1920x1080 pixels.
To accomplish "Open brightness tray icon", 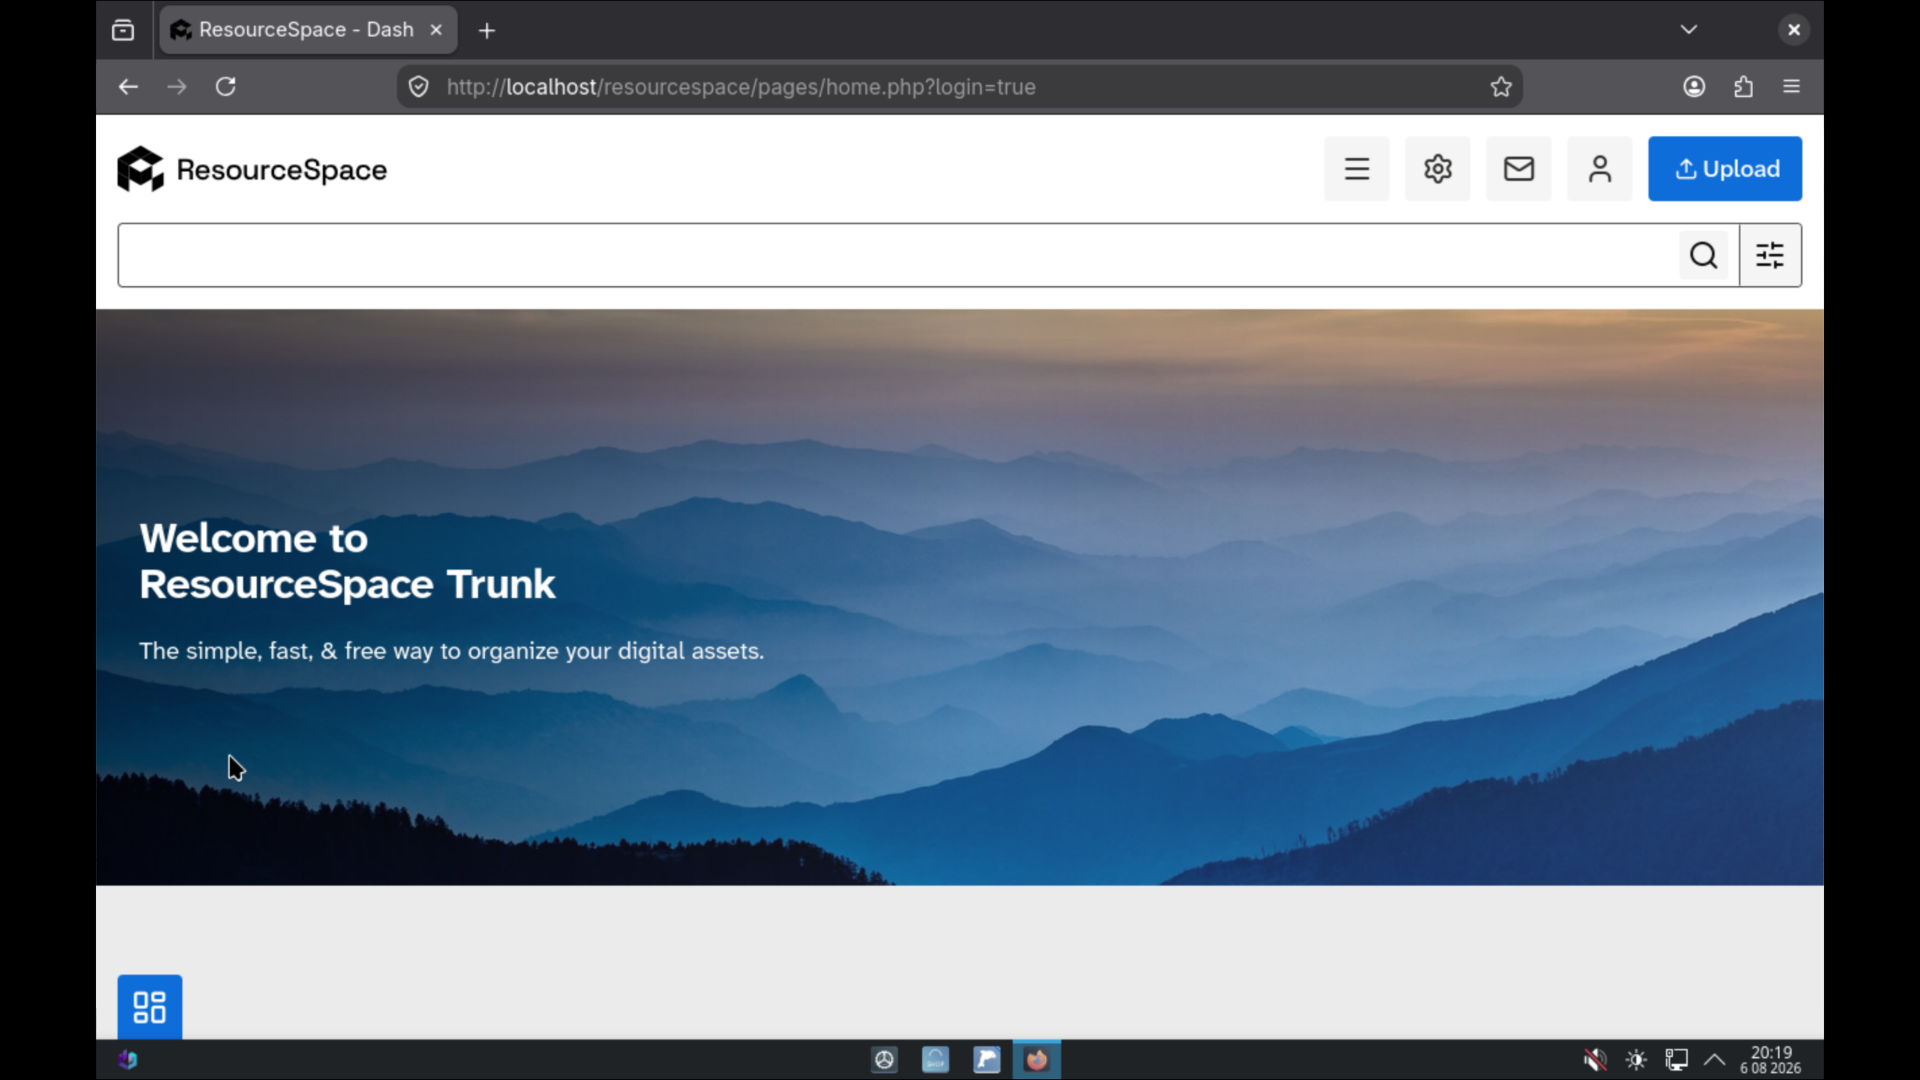I will pyautogui.click(x=1636, y=1060).
